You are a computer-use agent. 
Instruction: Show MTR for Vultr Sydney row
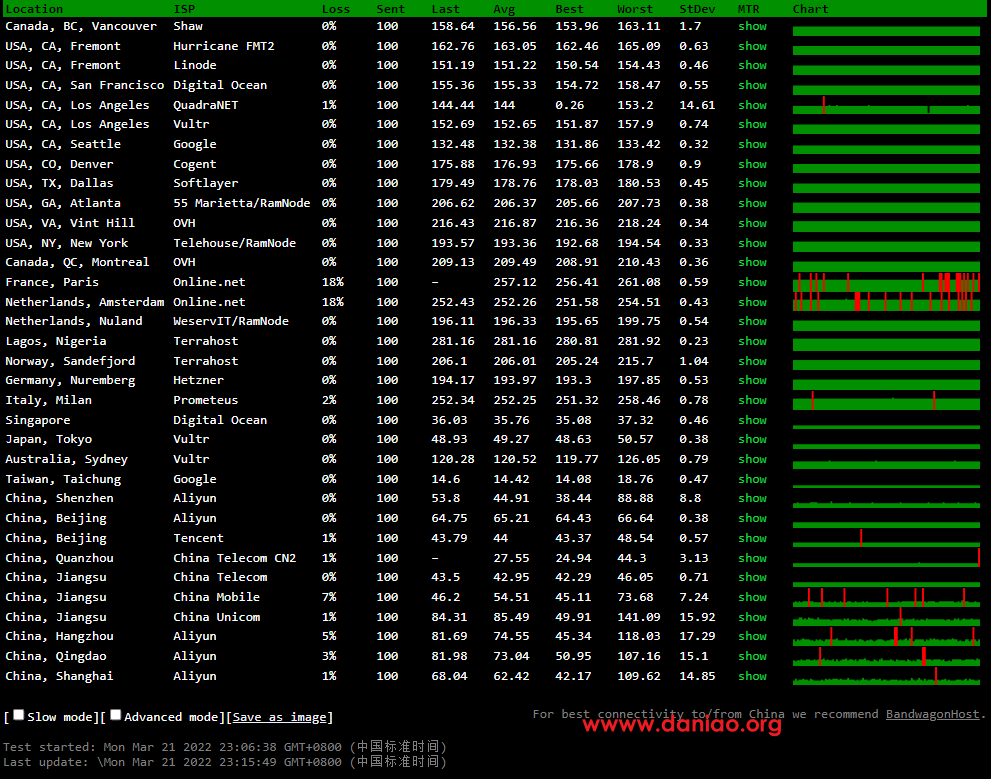coord(752,459)
